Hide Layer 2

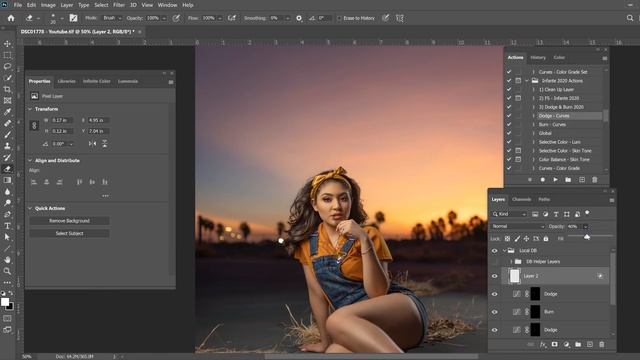(494, 276)
